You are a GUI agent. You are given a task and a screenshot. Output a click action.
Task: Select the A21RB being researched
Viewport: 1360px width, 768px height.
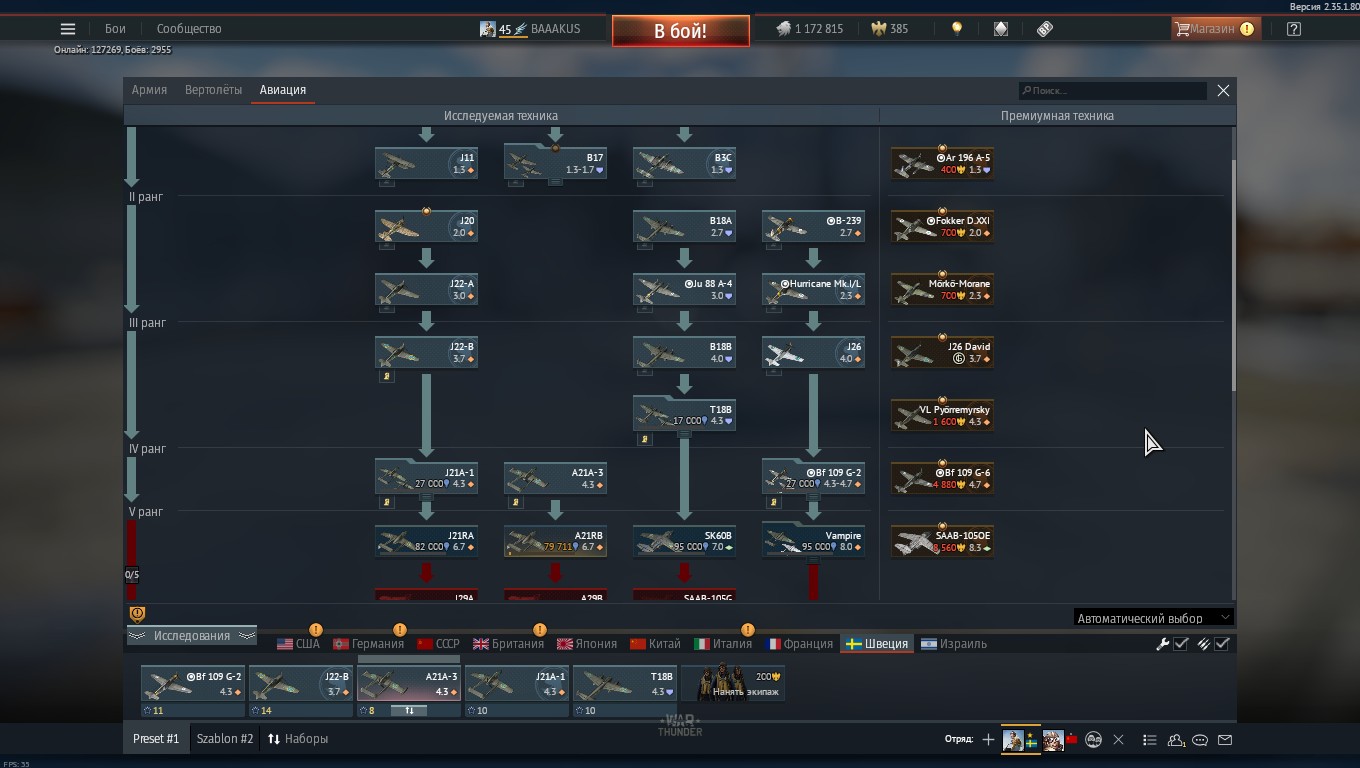[555, 541]
